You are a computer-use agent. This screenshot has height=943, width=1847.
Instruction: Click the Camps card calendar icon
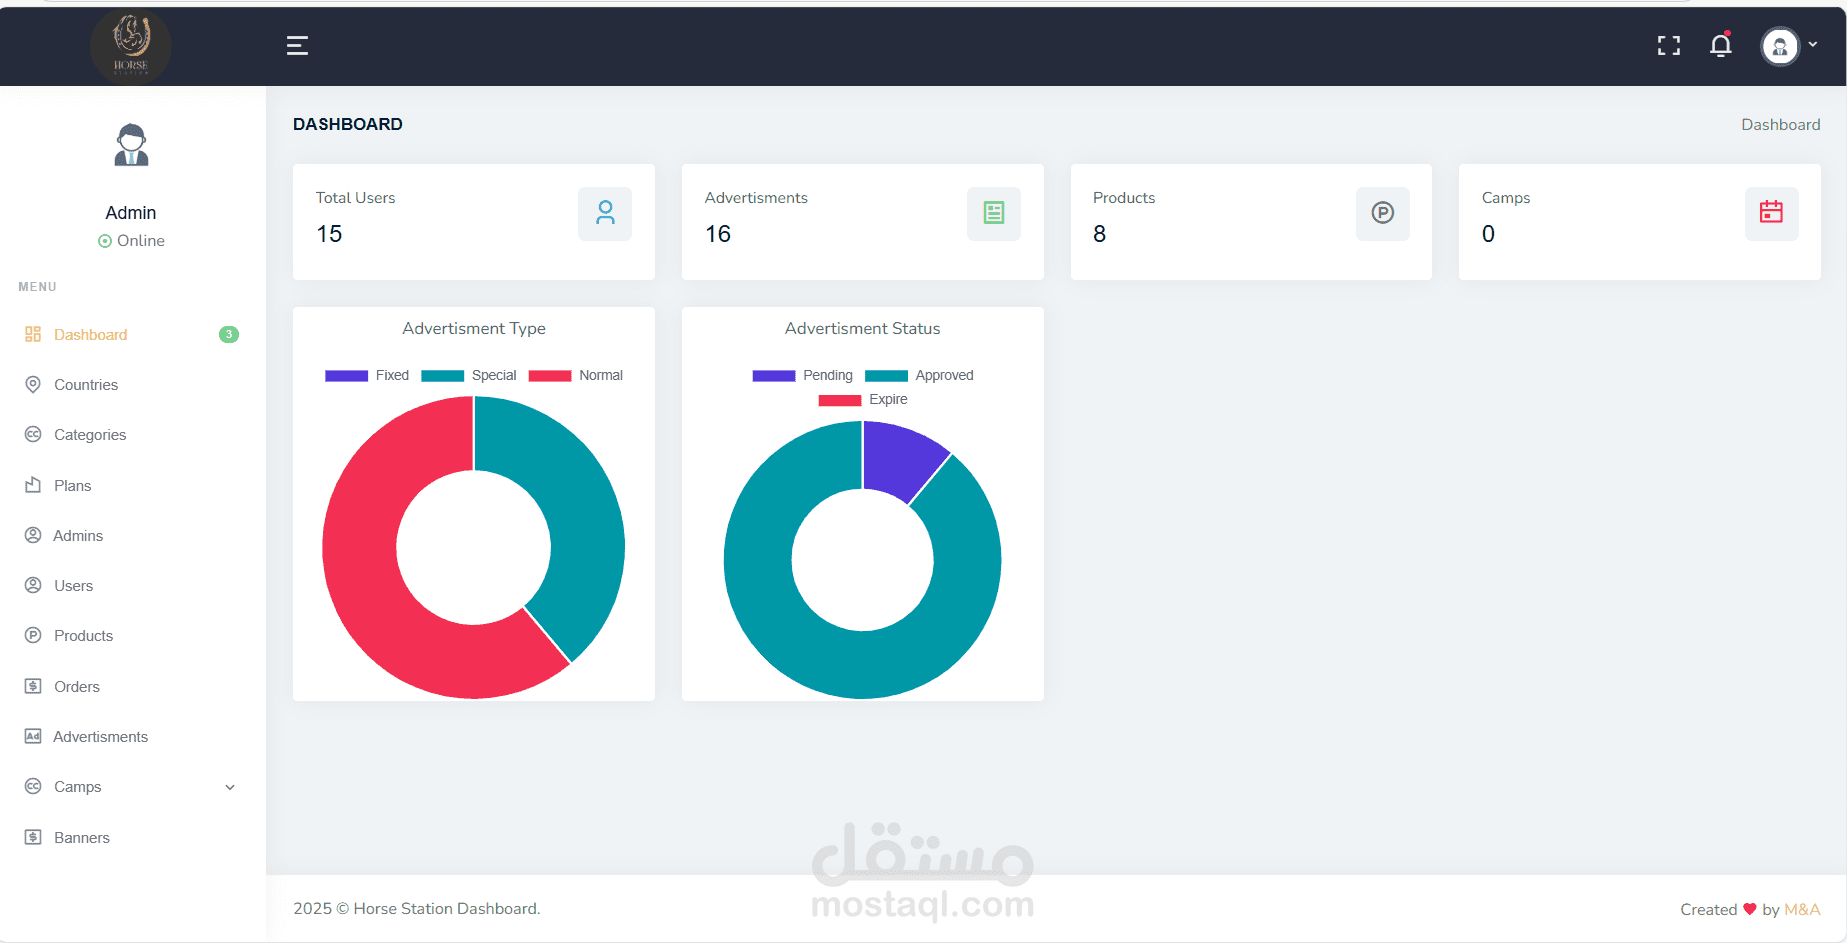[x=1771, y=213]
